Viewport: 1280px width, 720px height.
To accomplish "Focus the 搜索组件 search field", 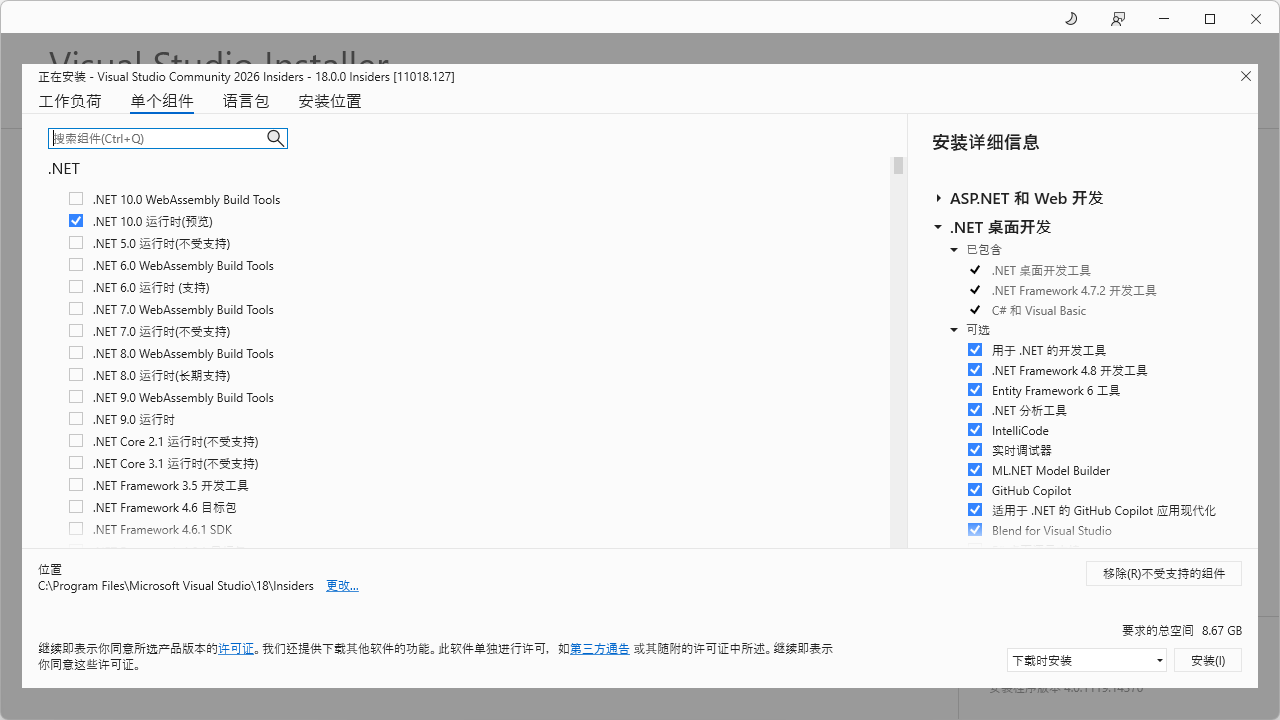I will [157, 139].
